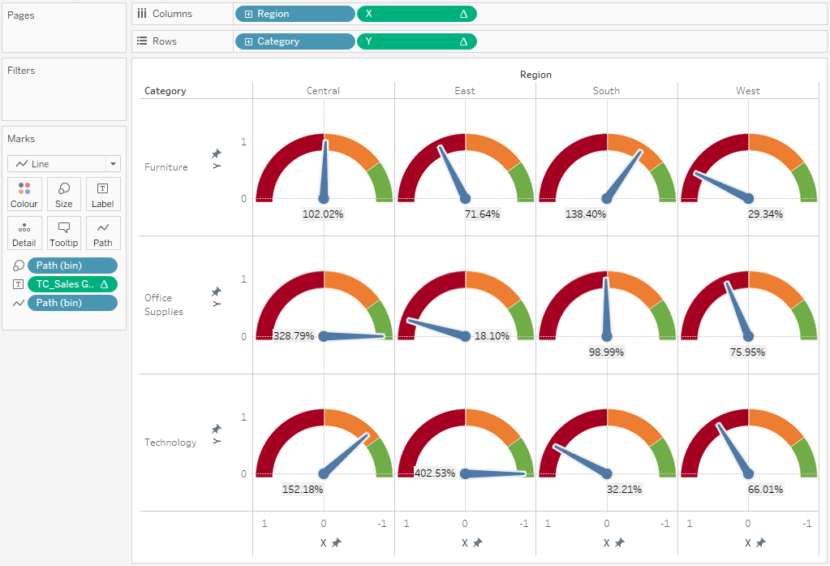The height and width of the screenshot is (566, 830).
Task: Select the first Path (bin) size pill
Action: [73, 265]
